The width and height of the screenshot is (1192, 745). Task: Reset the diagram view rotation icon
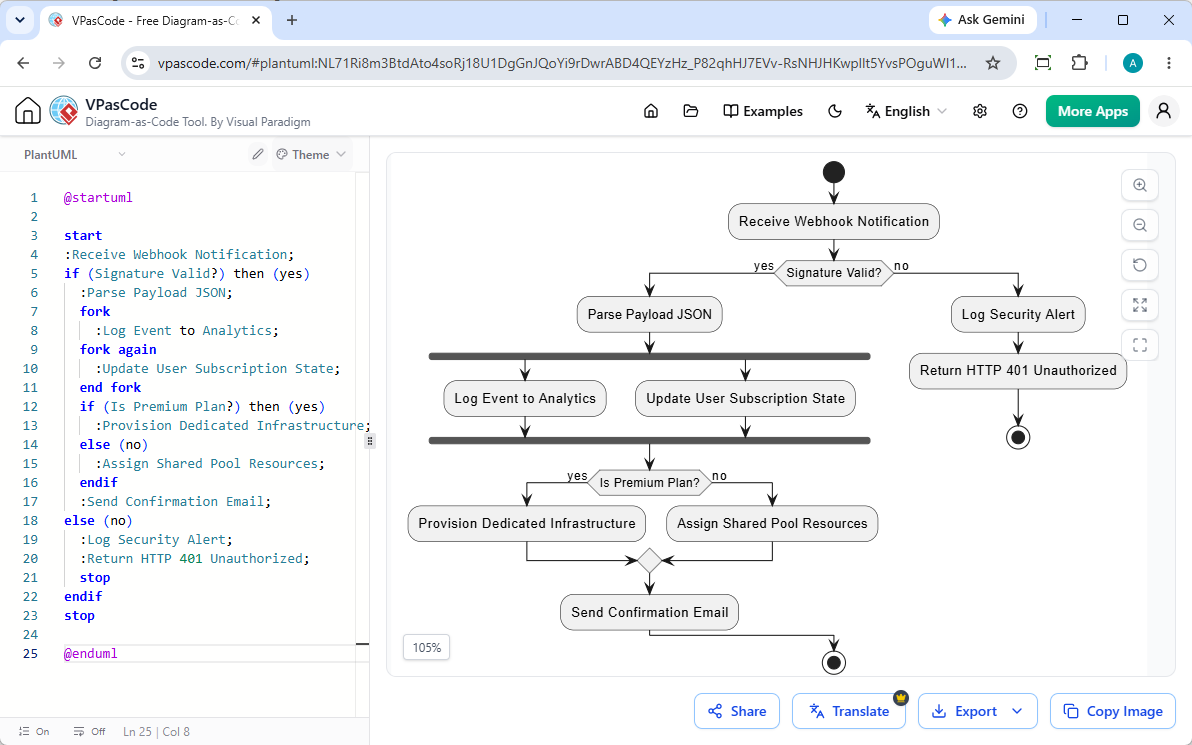(1140, 265)
